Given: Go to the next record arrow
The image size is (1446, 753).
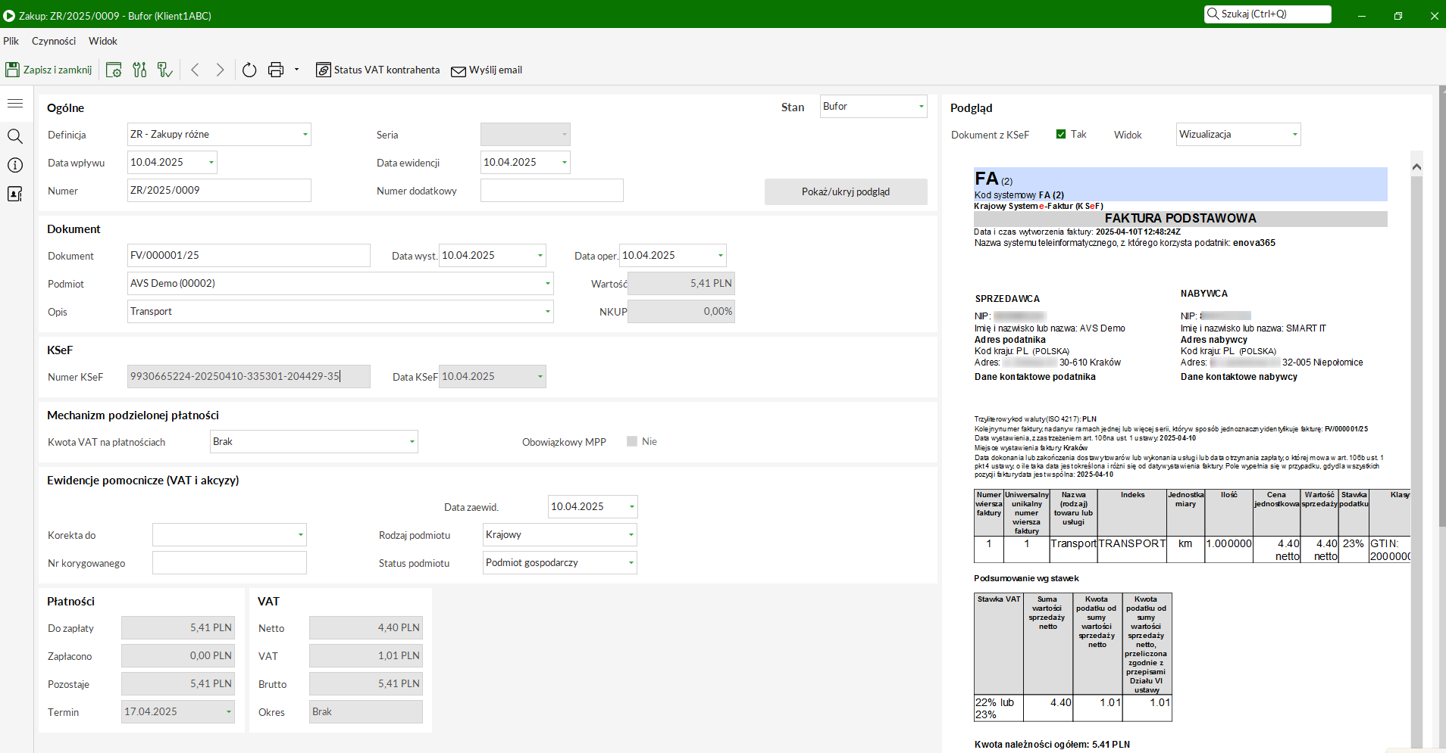Looking at the screenshot, I should (x=220, y=70).
